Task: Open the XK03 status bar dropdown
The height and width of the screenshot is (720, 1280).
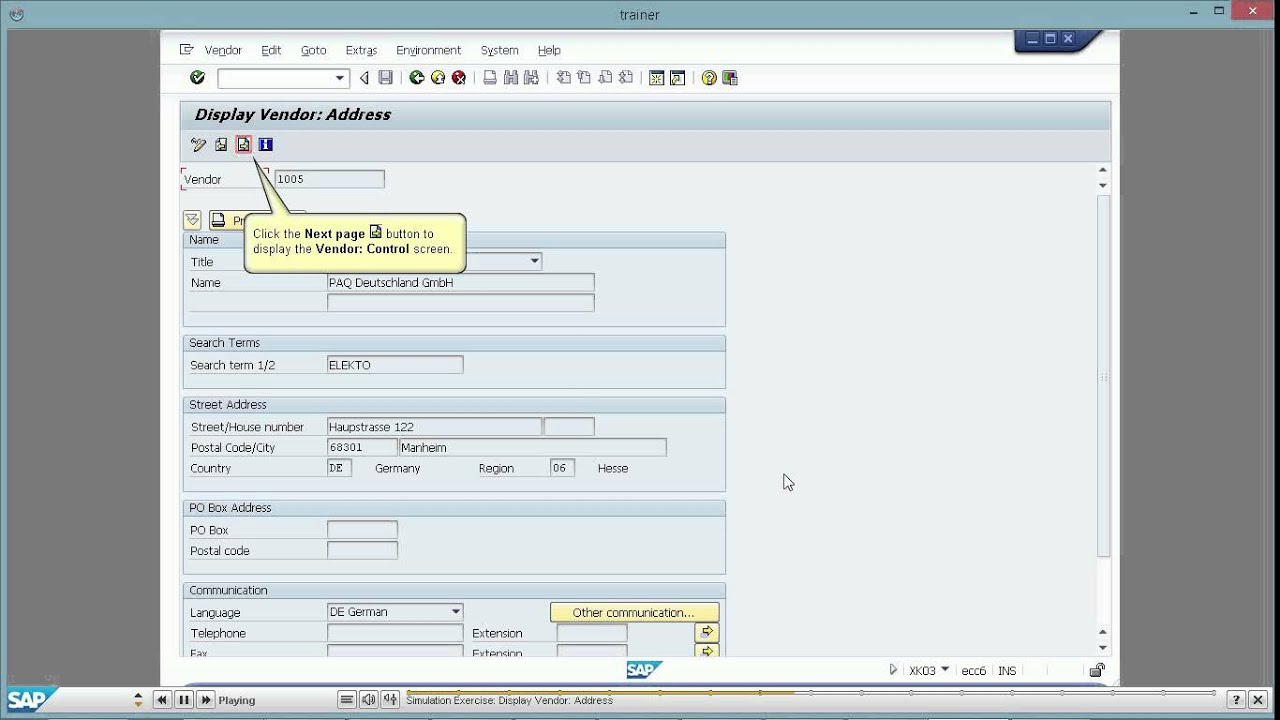Action: click(945, 670)
